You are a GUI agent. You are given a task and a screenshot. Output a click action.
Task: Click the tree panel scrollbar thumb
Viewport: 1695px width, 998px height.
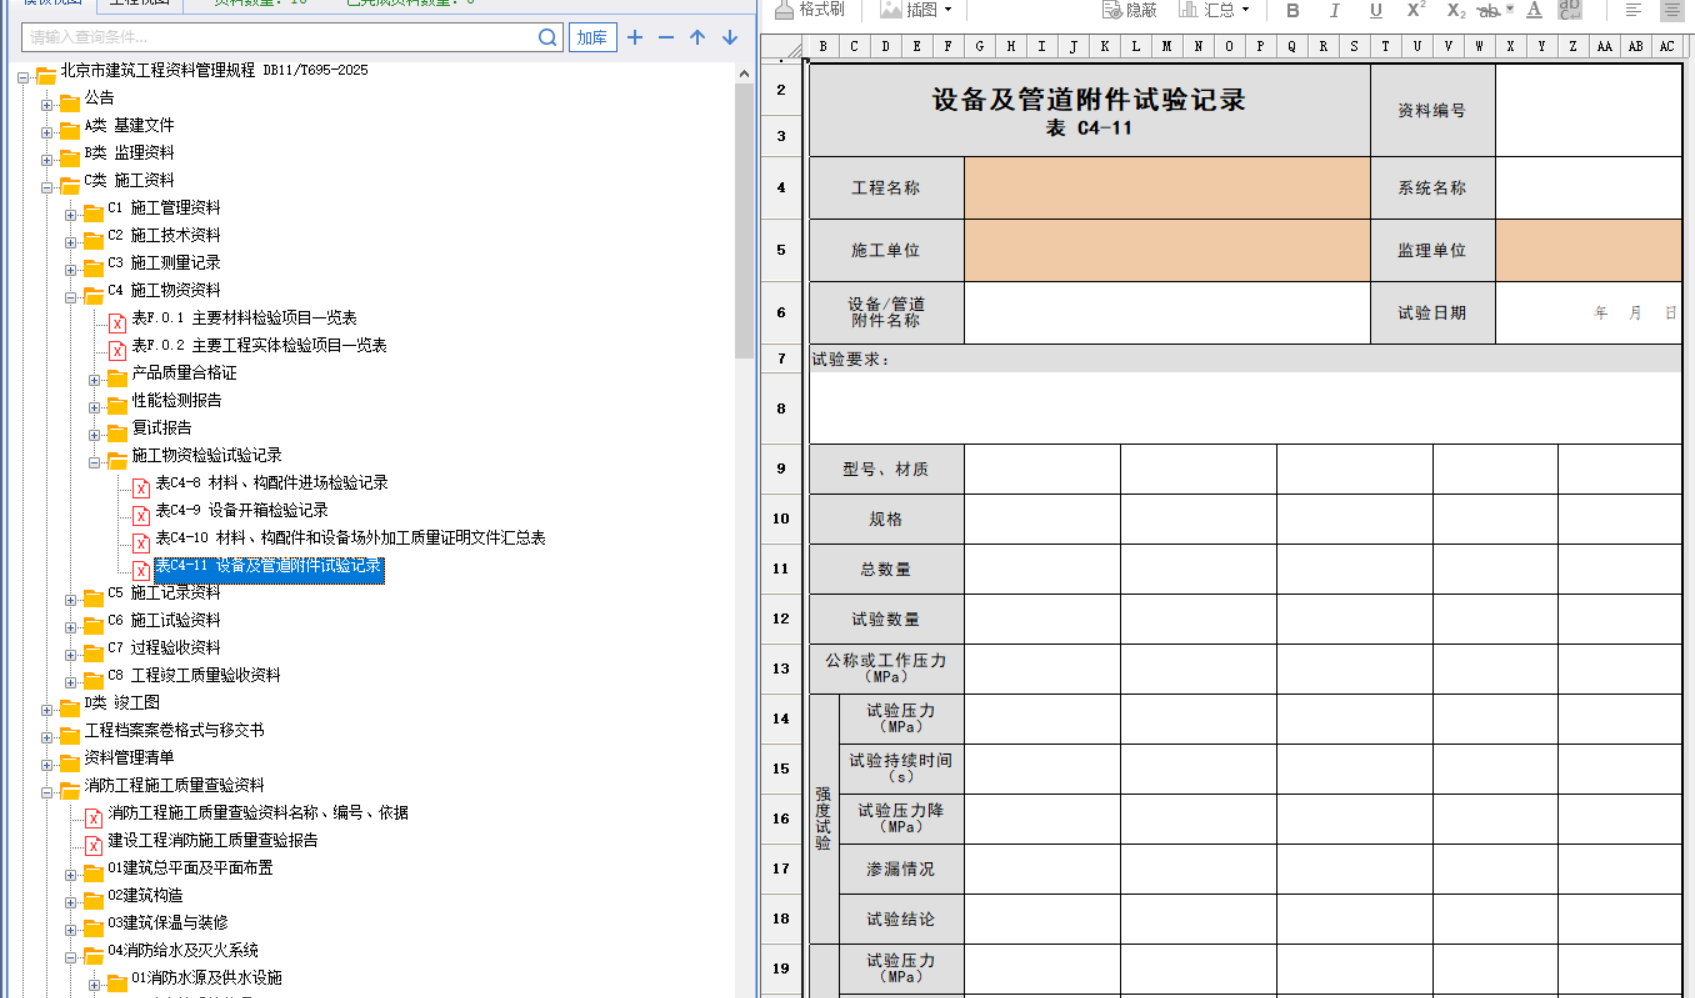click(744, 220)
